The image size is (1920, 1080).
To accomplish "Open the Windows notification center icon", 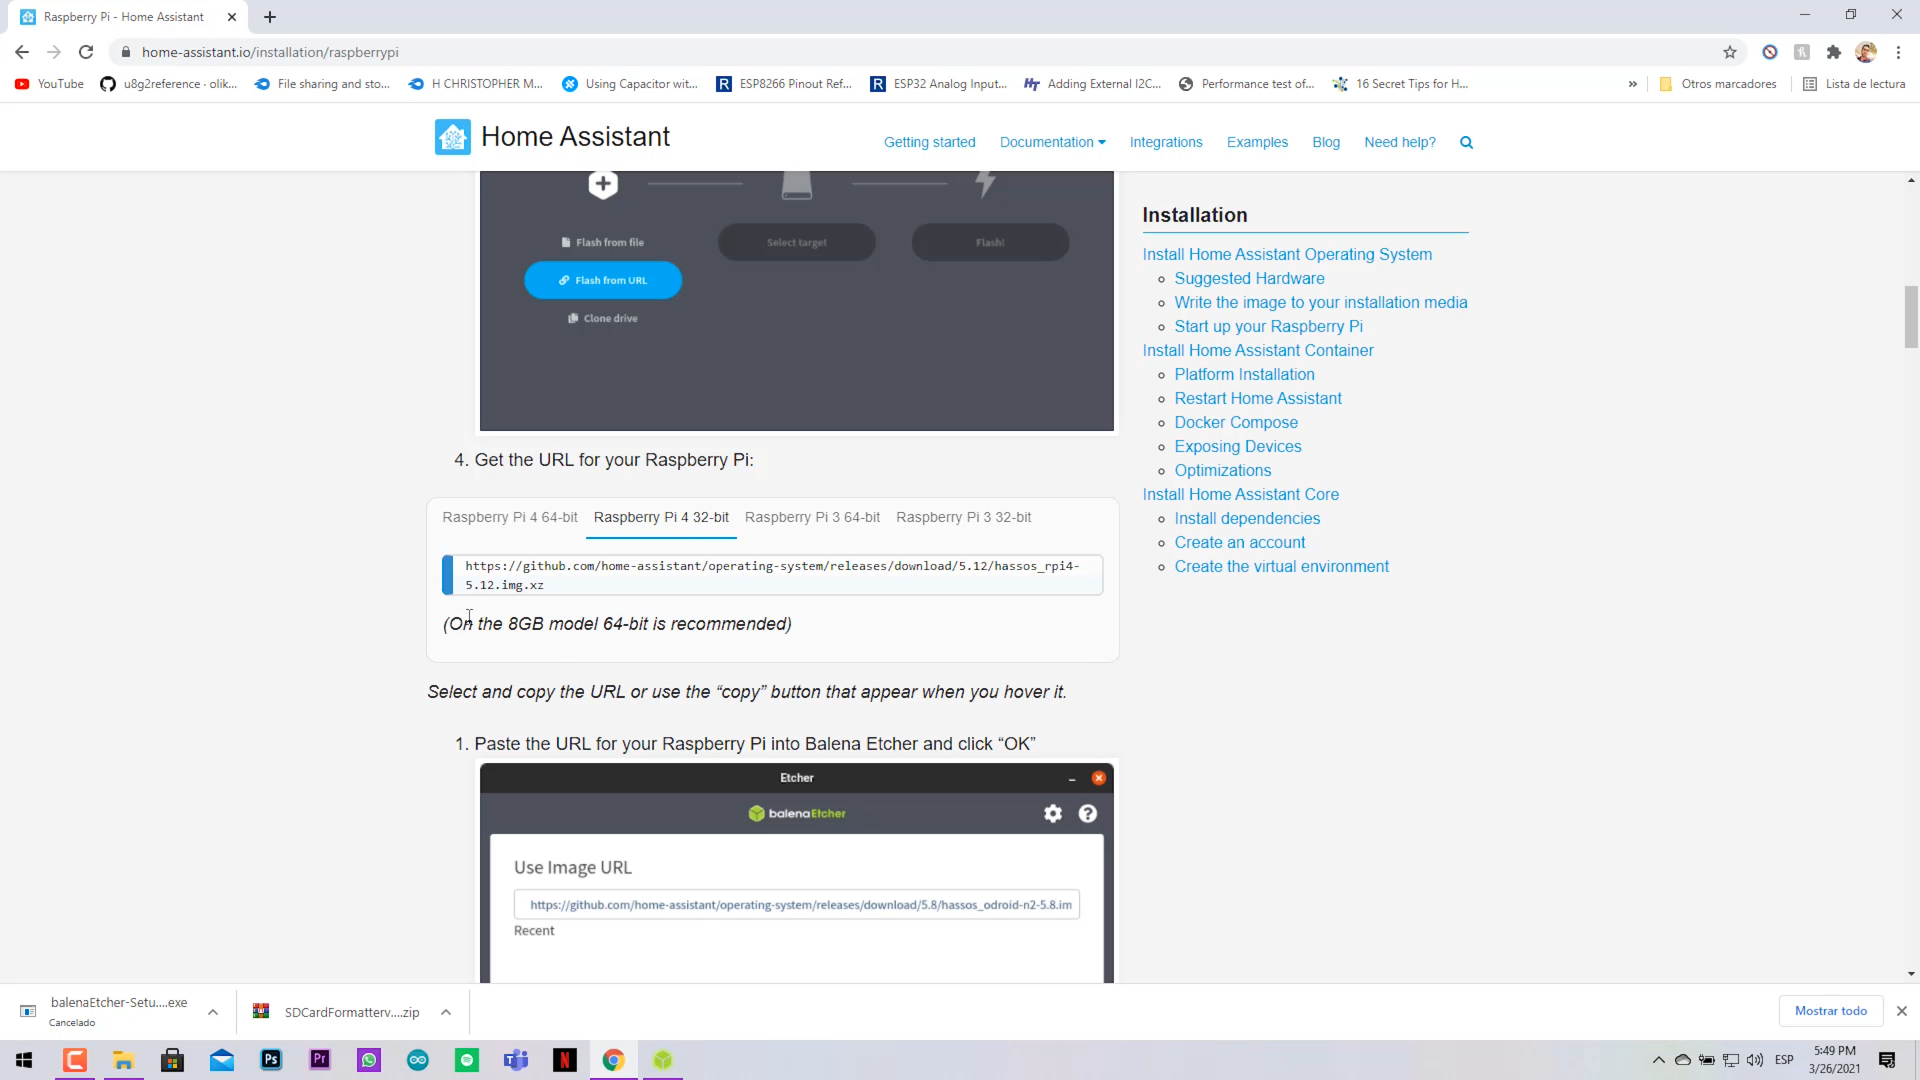I will [1887, 1060].
